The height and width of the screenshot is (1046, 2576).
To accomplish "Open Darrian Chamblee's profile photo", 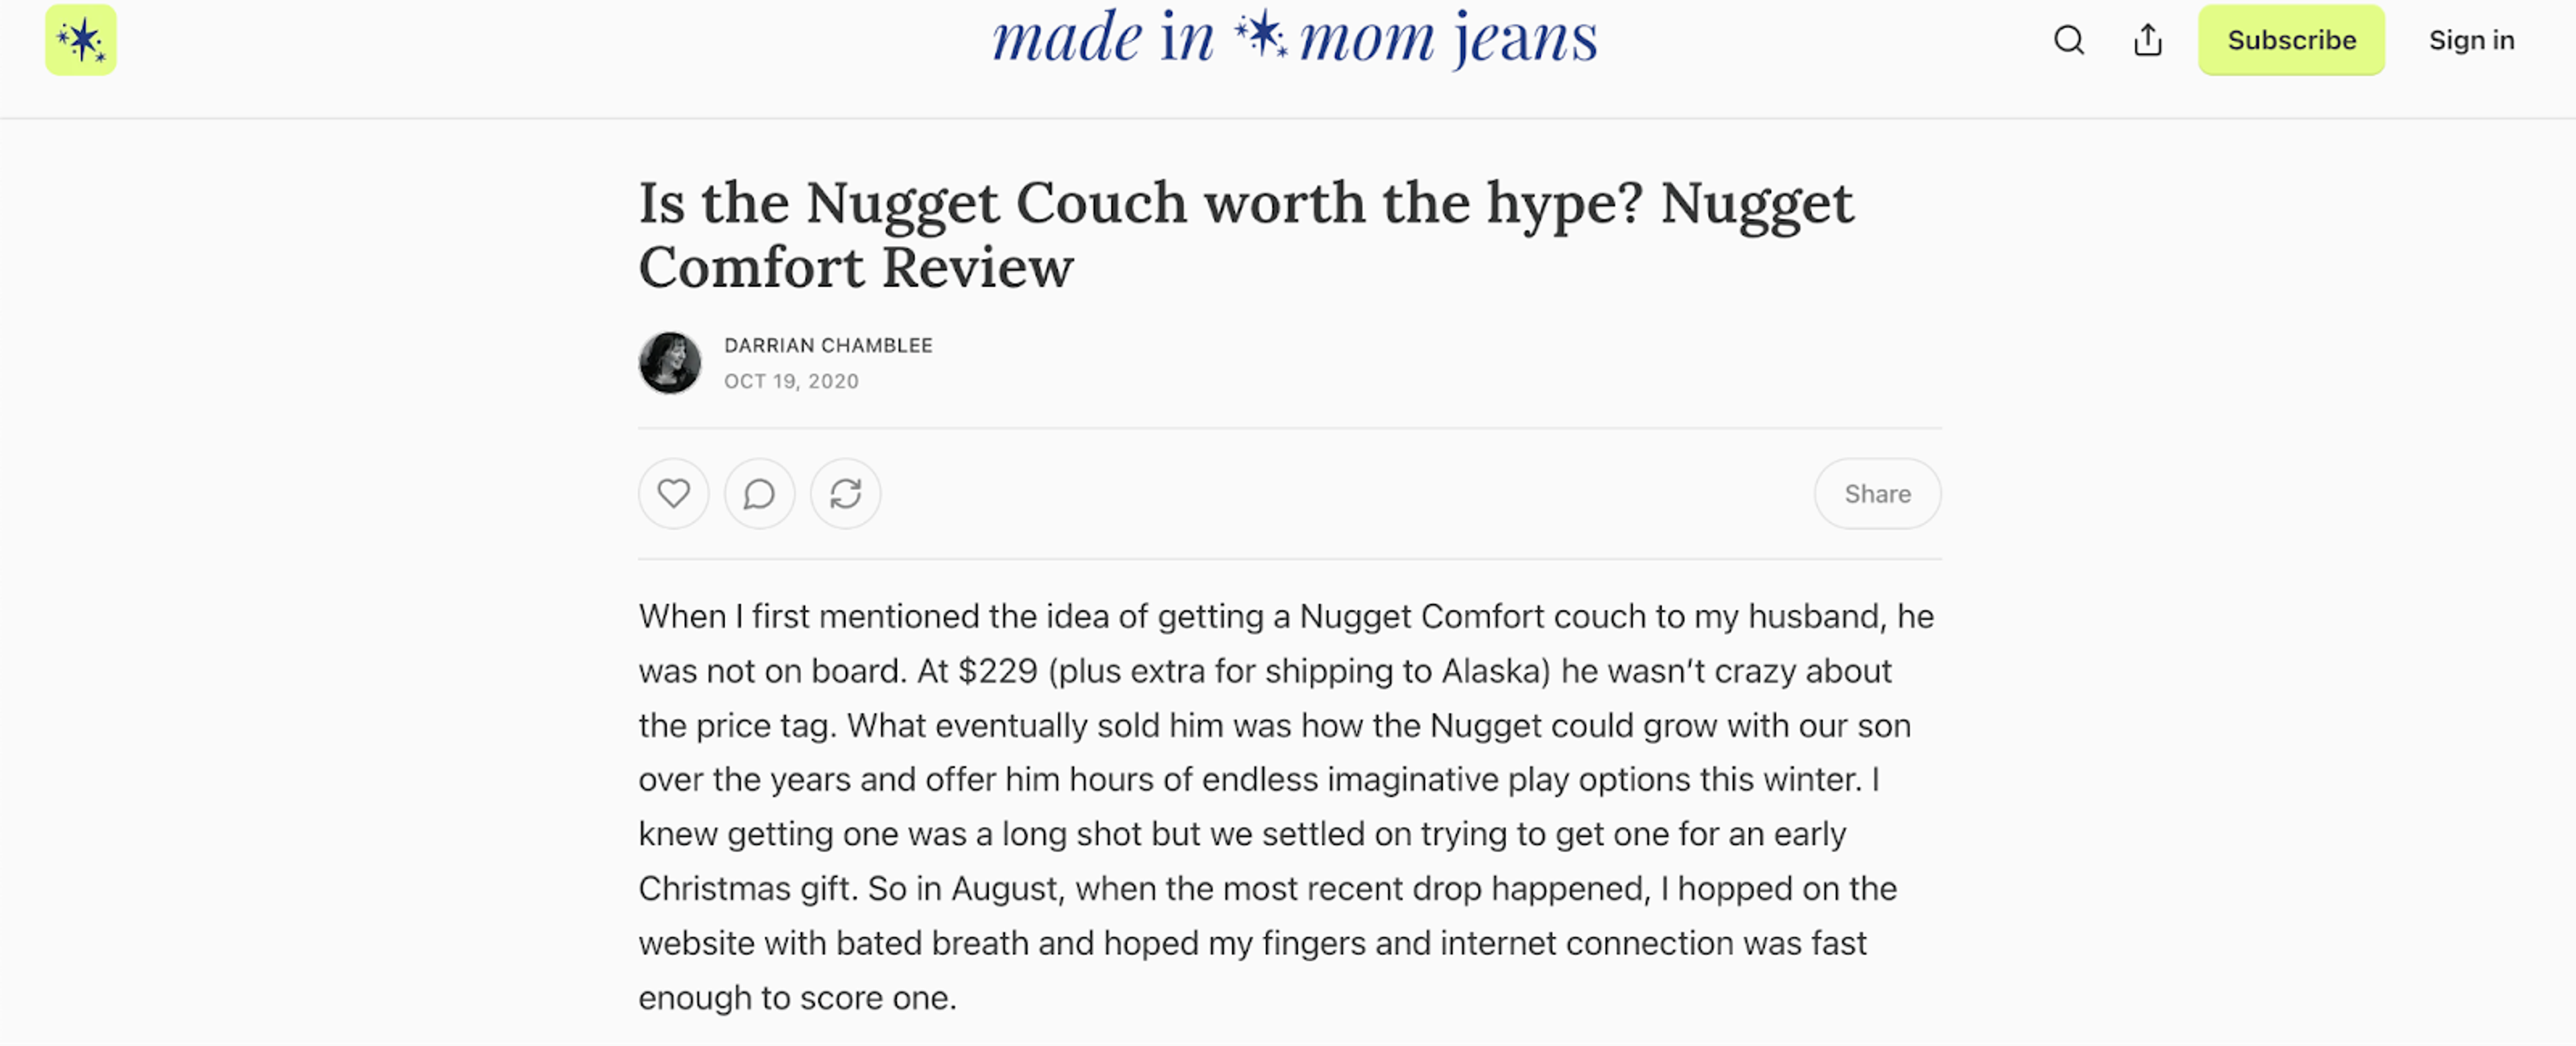I will pyautogui.click(x=669, y=362).
